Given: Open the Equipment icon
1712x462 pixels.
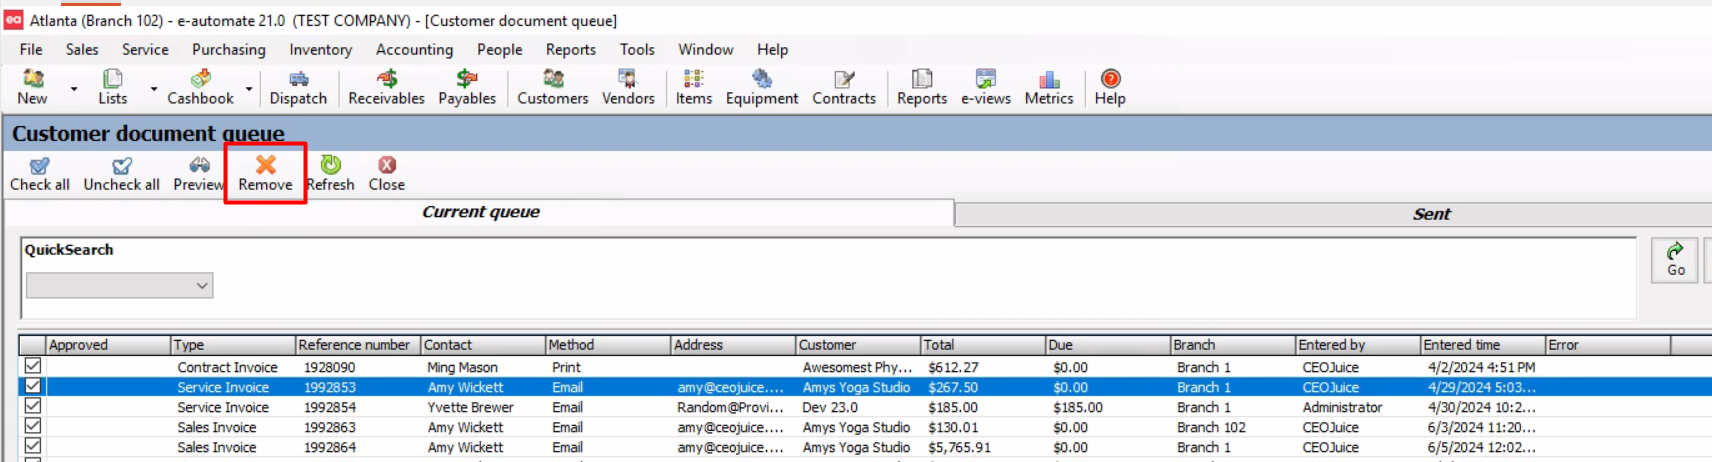Looking at the screenshot, I should pyautogui.click(x=762, y=87).
